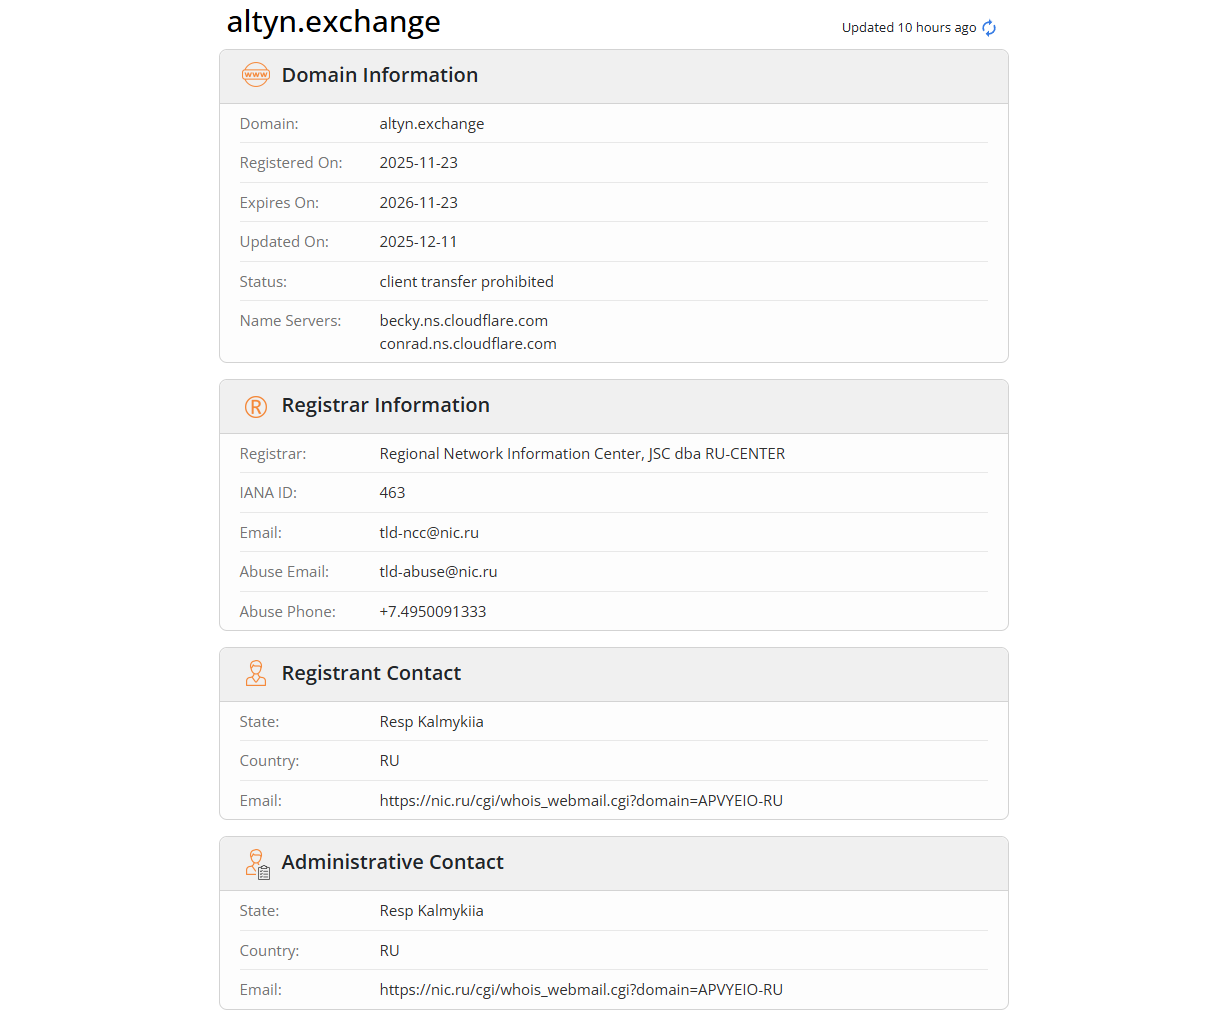1231x1019 pixels.
Task: Click the altyn.exchange page title
Action: pyautogui.click(x=333, y=22)
